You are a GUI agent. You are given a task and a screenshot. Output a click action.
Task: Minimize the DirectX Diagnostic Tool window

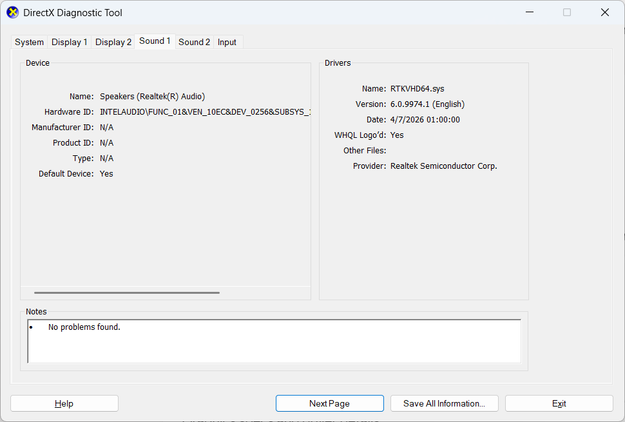tap(529, 12)
